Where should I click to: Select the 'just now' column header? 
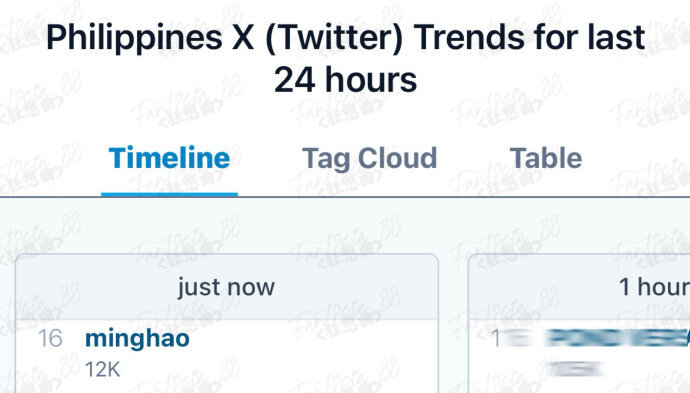point(227,287)
